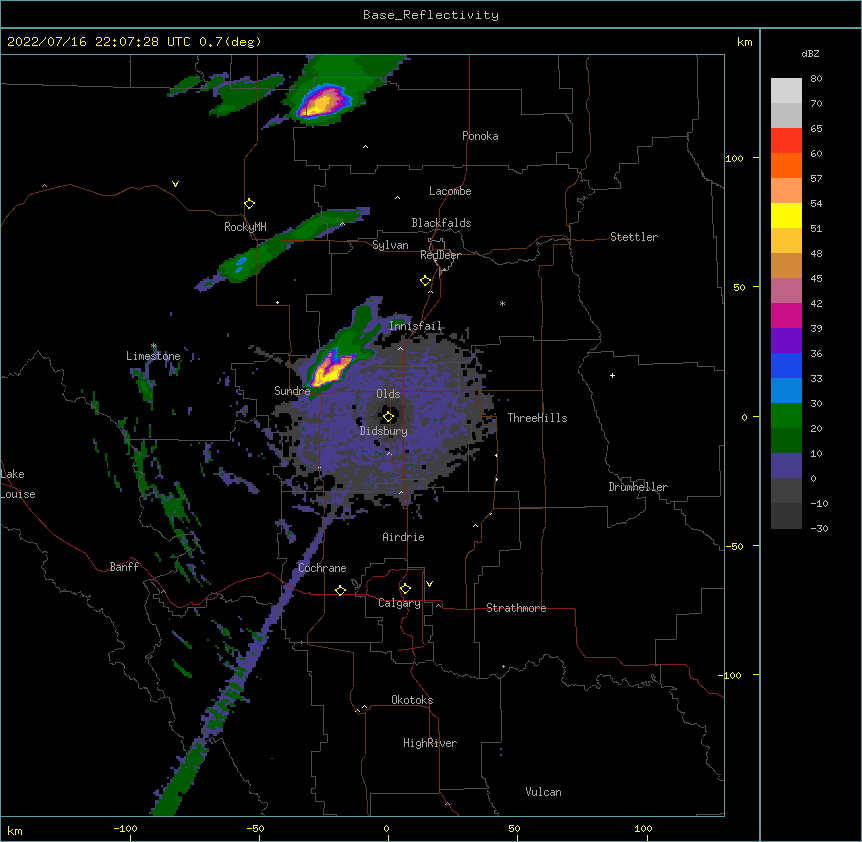Viewport: 862px width, 842px height.
Task: Select the orange 57-60 dBZ legend swatch
Action: click(786, 165)
